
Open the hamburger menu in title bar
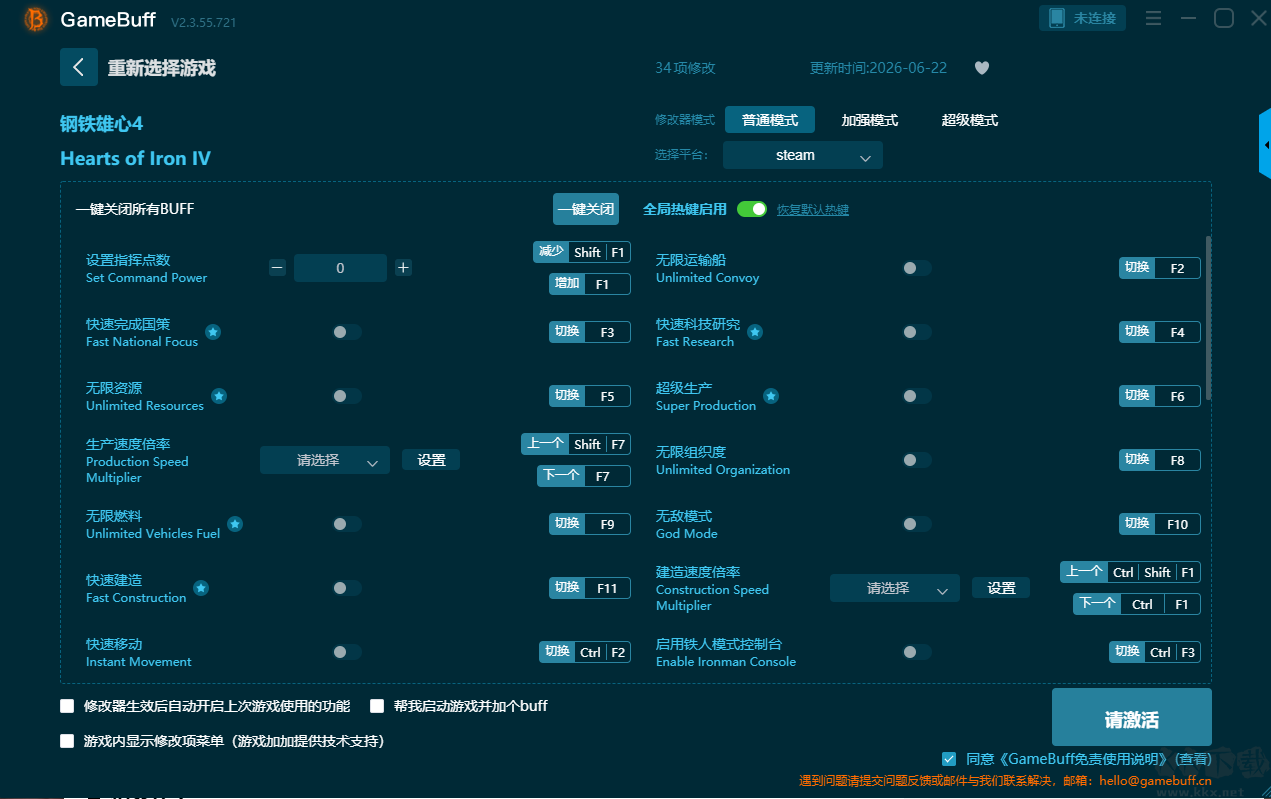pos(1153,18)
